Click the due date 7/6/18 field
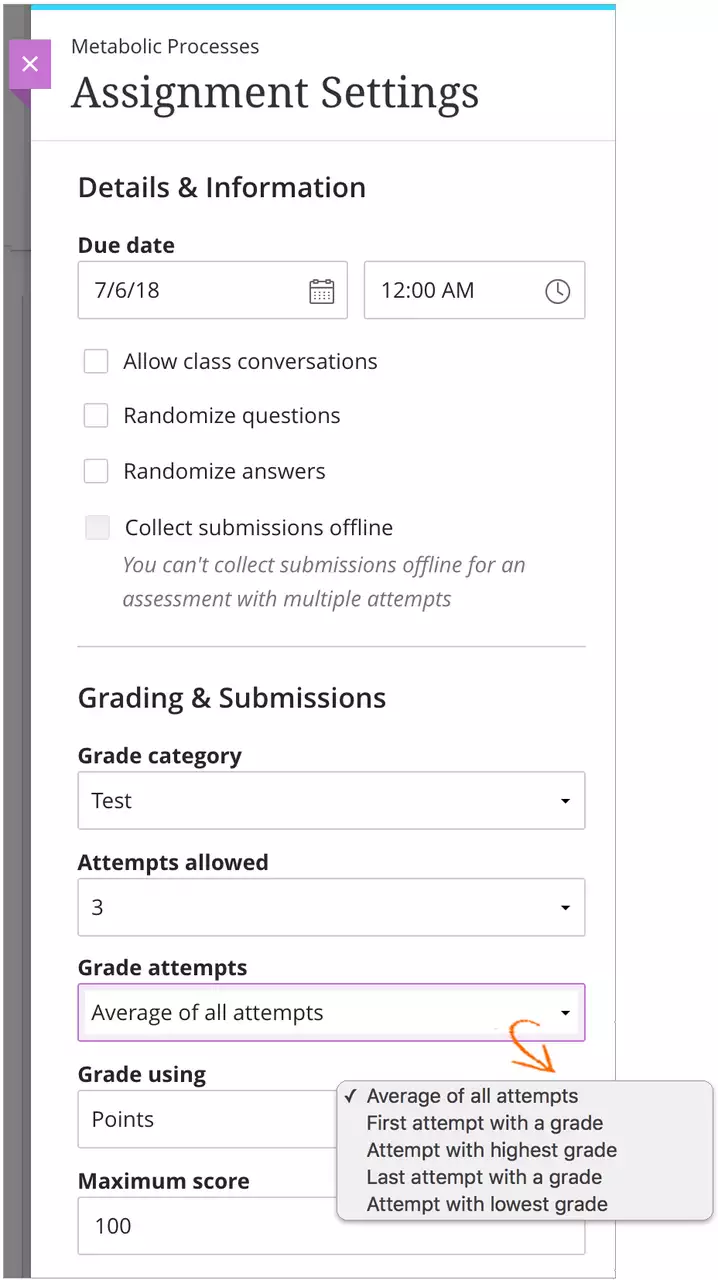The image size is (718, 1280). coord(190,291)
